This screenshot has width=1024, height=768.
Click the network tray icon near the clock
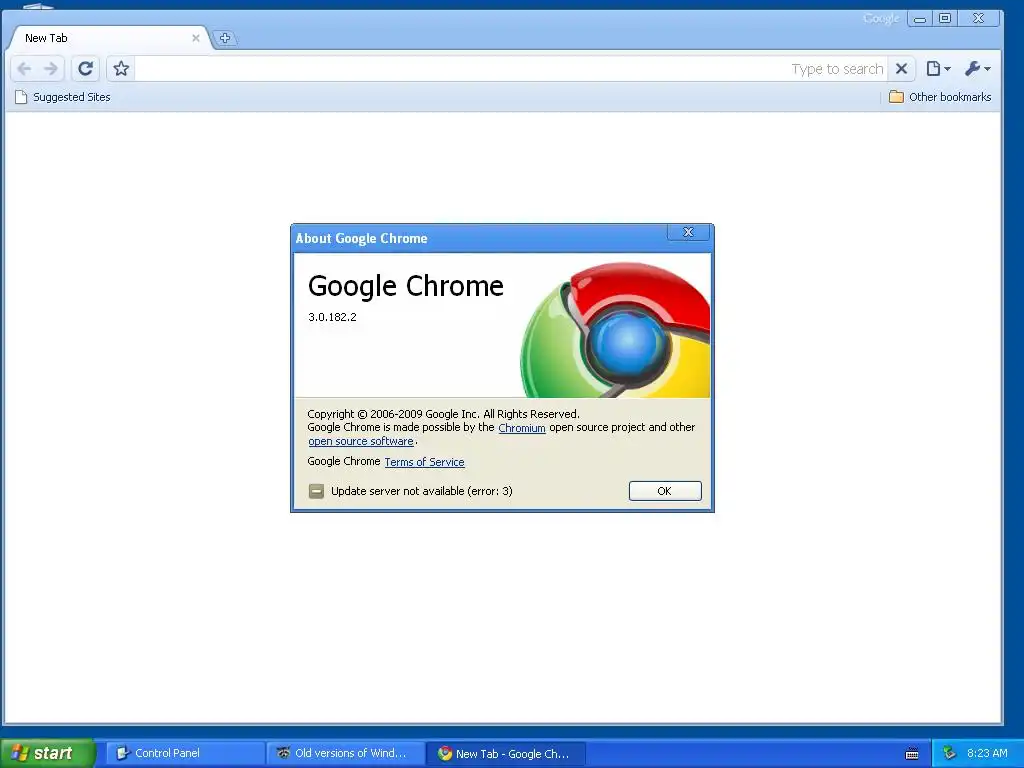tap(950, 753)
